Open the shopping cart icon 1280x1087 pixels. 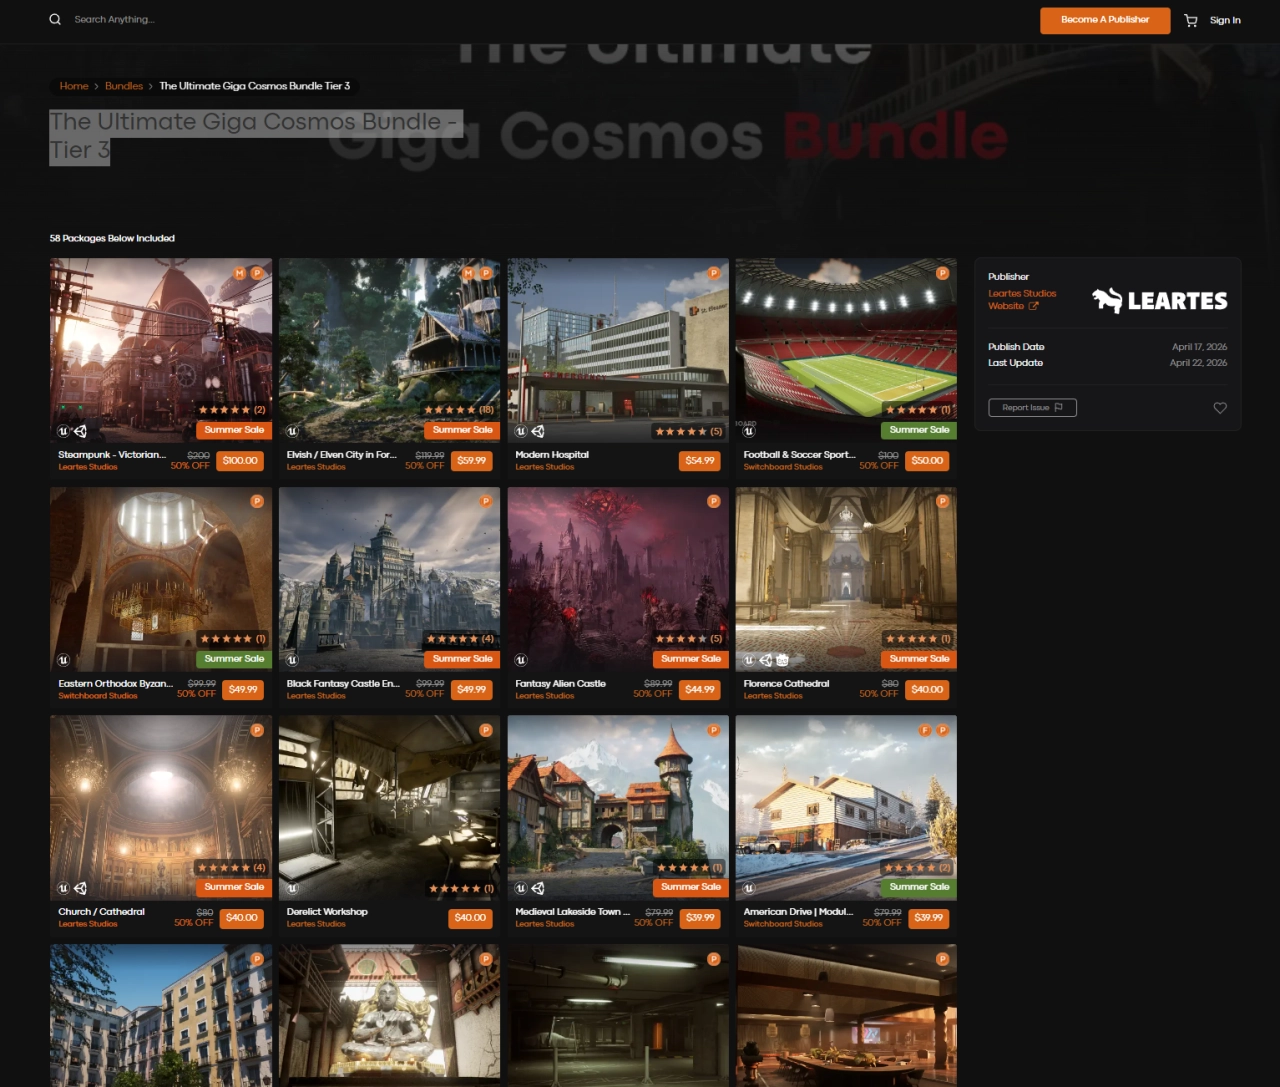click(1190, 20)
